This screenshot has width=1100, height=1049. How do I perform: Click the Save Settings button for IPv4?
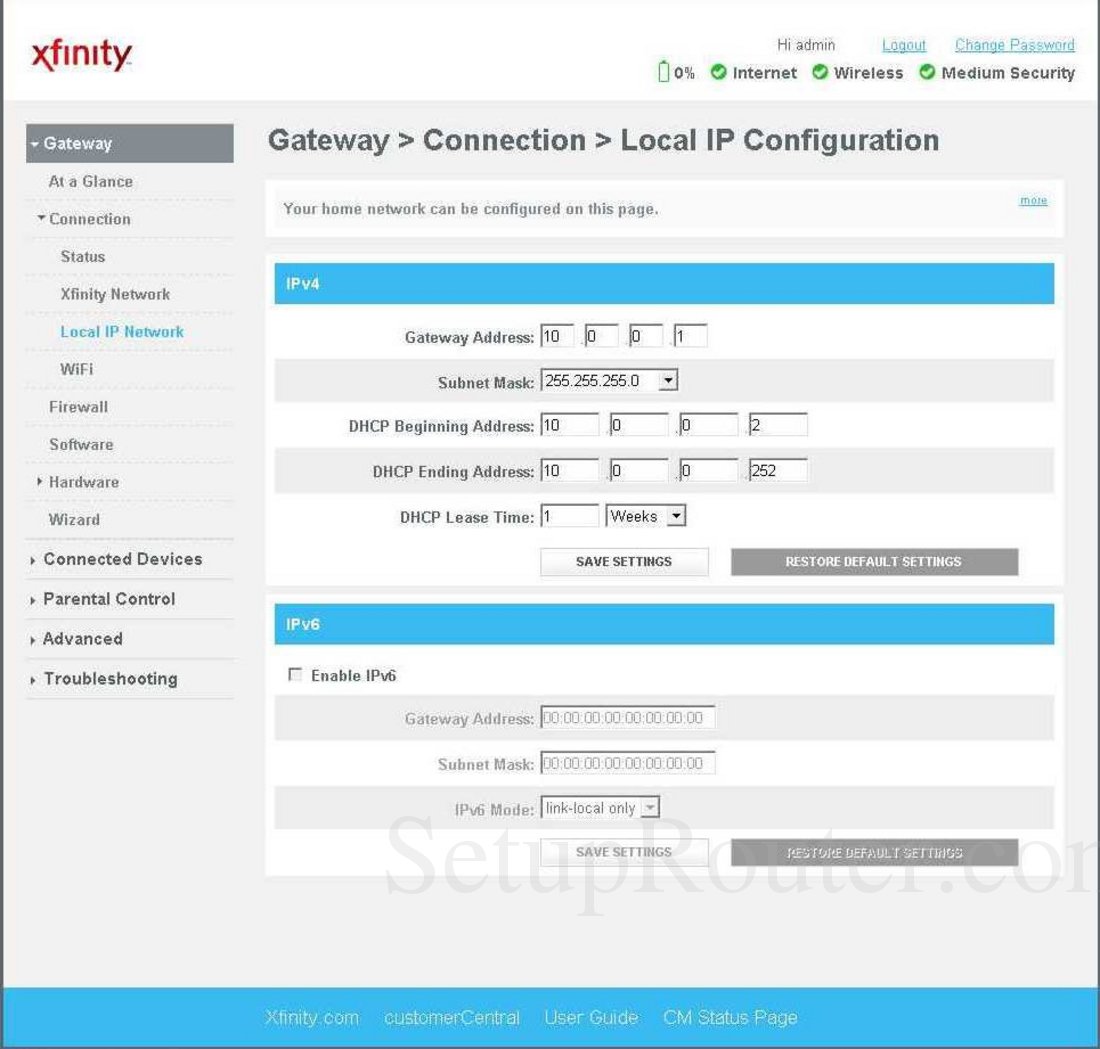click(624, 561)
